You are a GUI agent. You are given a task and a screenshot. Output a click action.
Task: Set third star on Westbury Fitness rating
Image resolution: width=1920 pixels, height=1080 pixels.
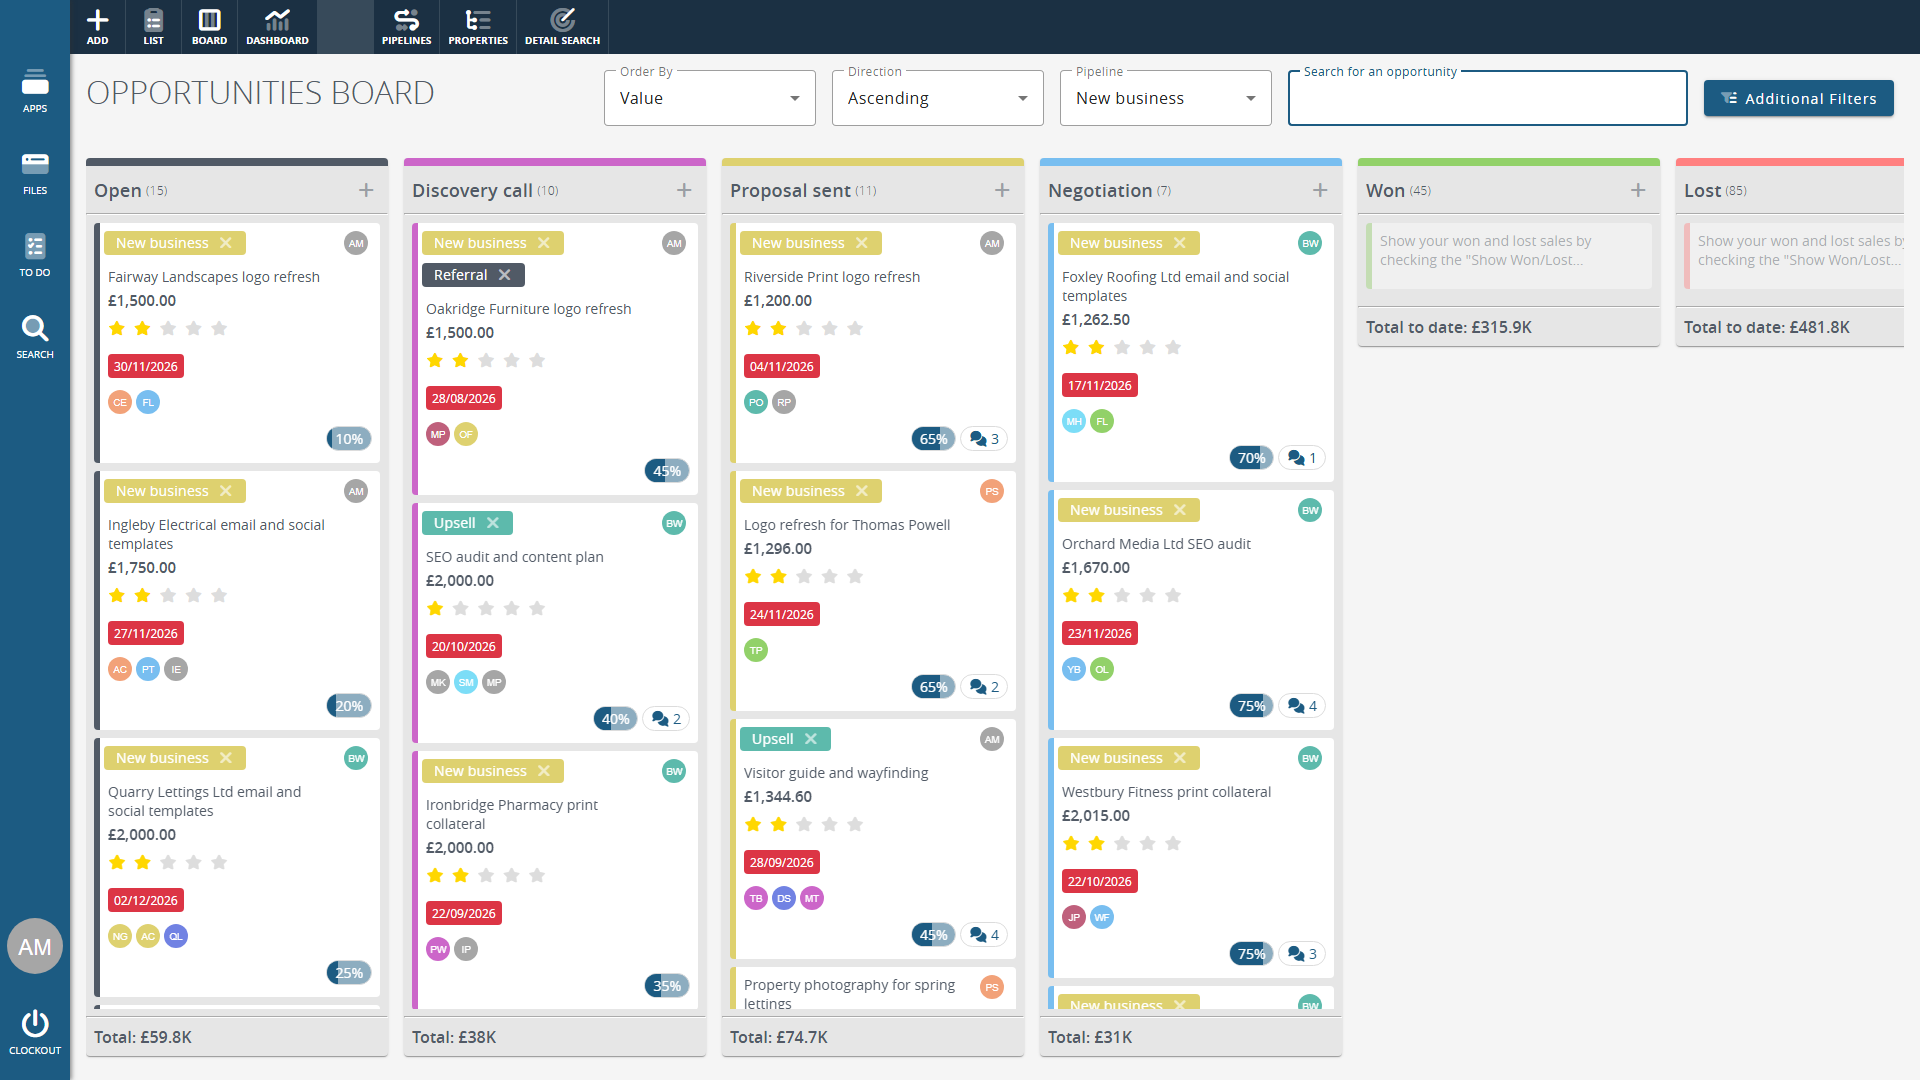coord(1122,844)
